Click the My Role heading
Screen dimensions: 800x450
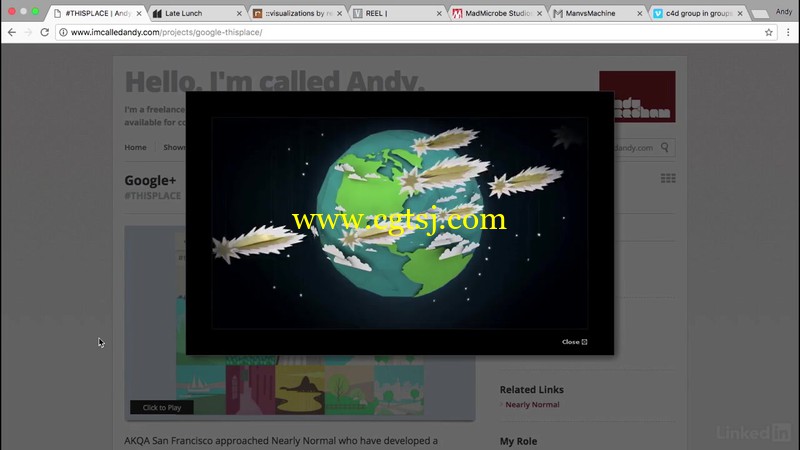coord(518,441)
